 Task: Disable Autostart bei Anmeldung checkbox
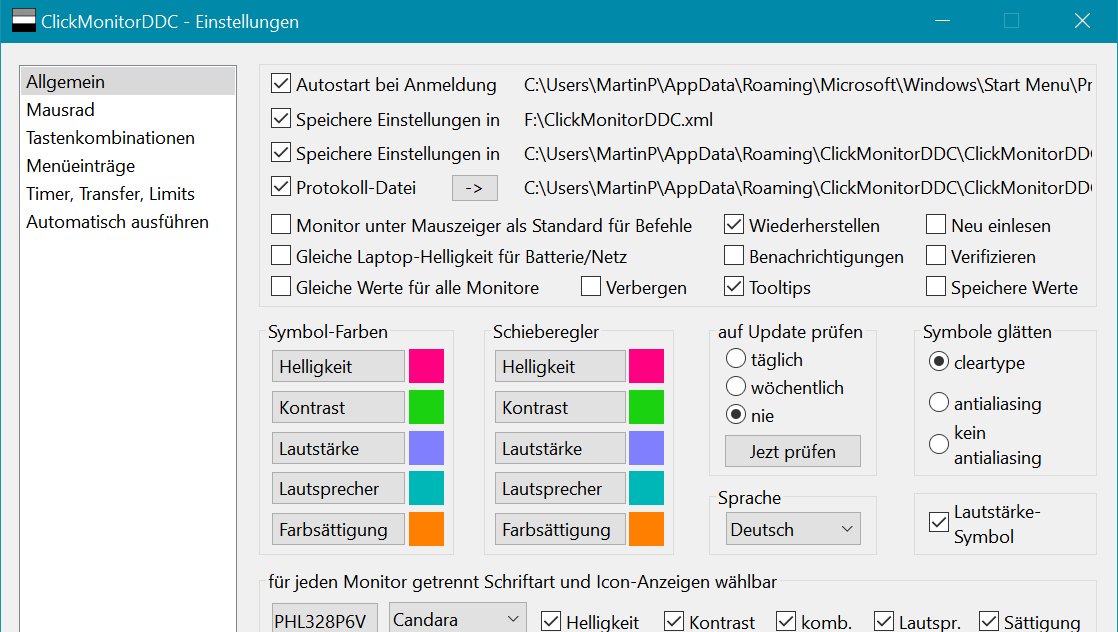281,84
